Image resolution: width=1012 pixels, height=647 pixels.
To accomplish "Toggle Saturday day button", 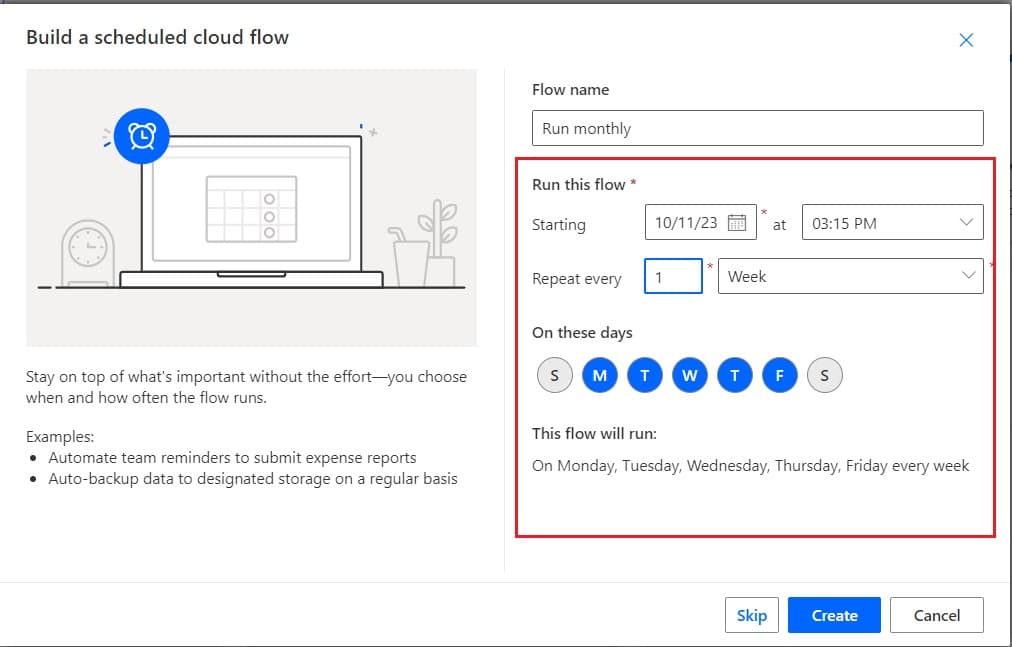I will coord(824,375).
